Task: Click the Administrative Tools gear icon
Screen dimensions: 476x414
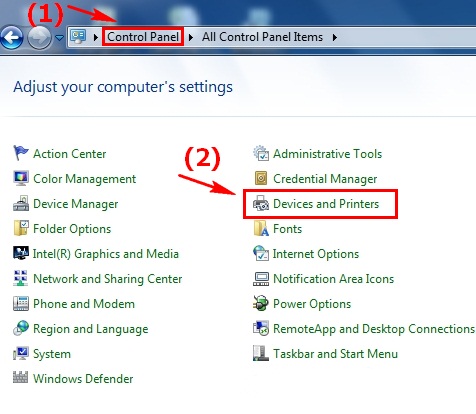Action: coord(261,153)
